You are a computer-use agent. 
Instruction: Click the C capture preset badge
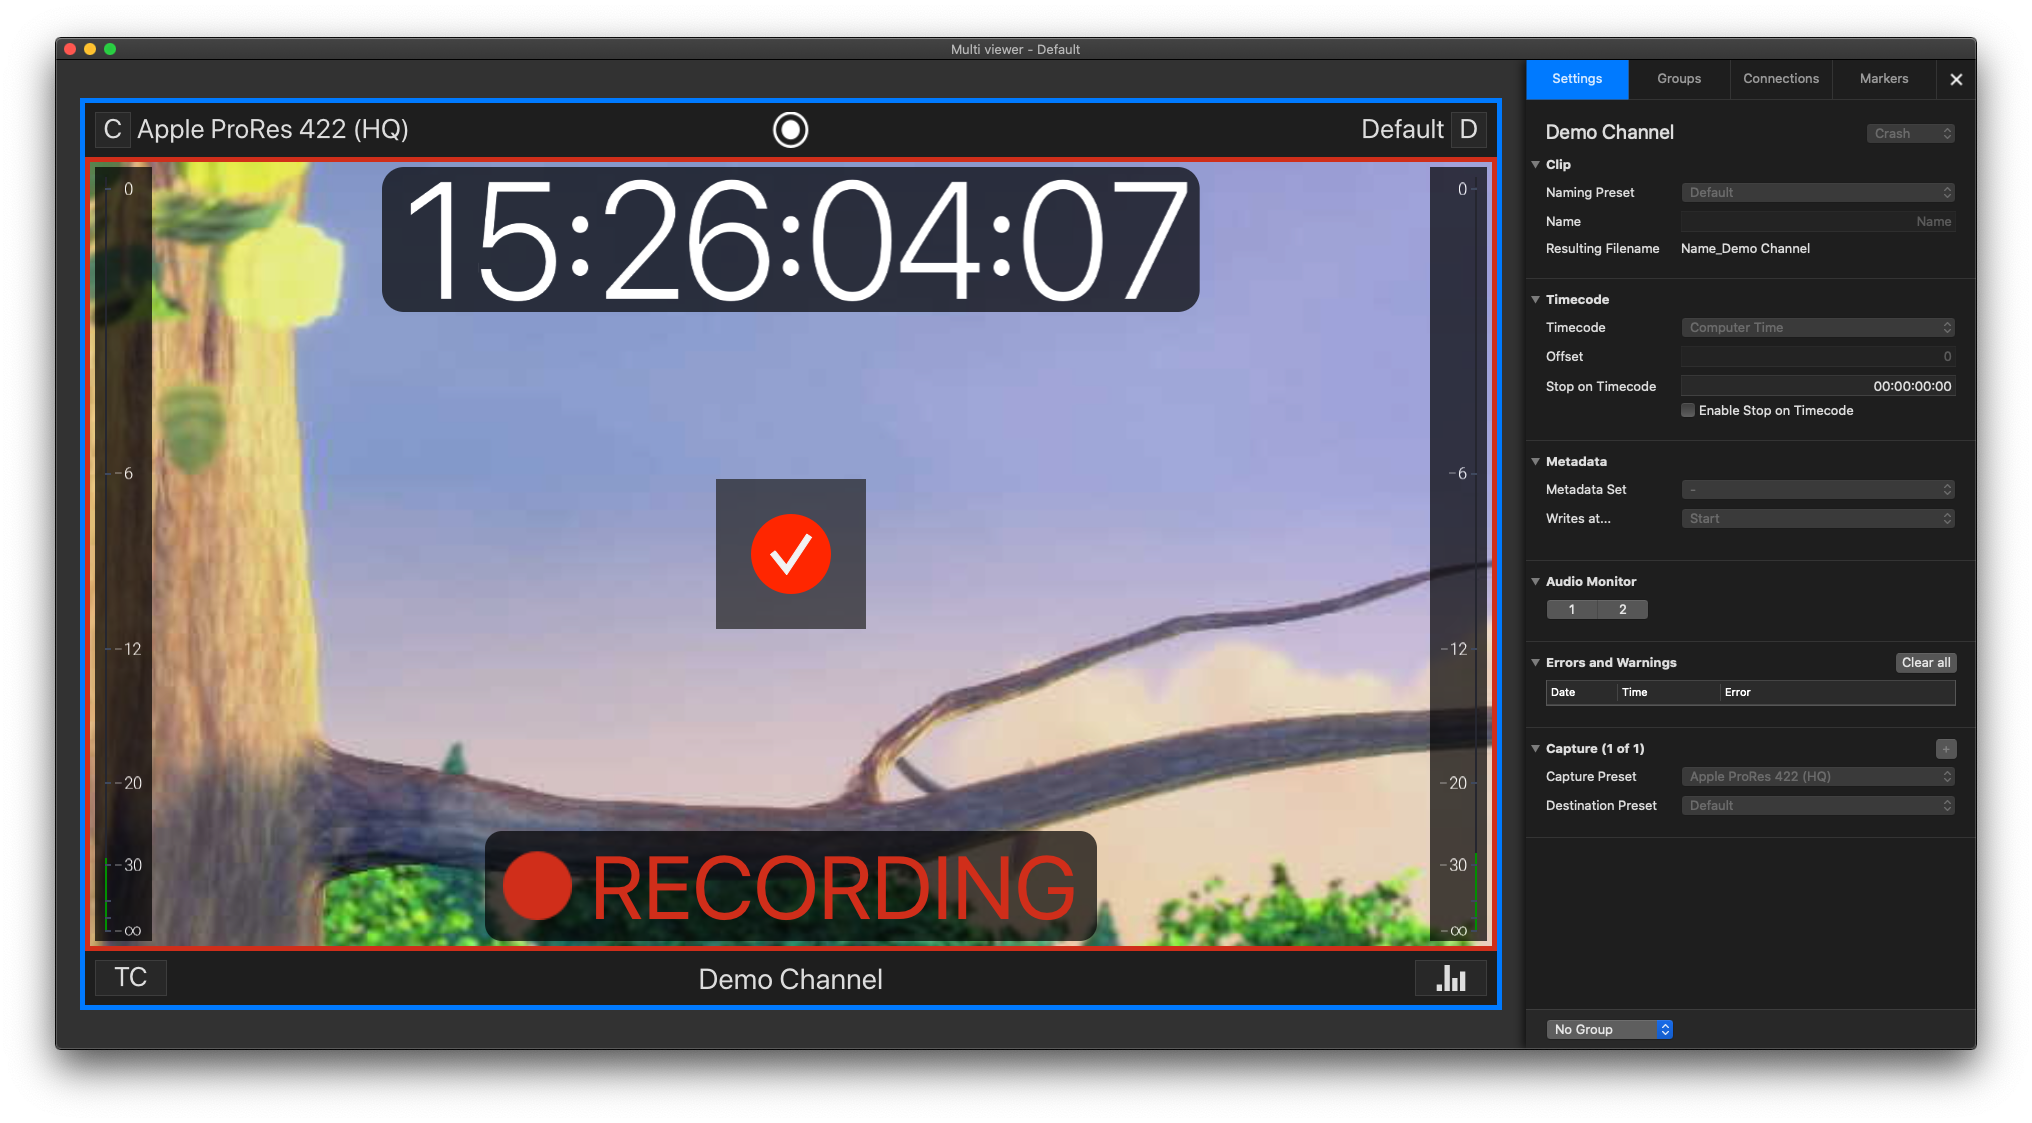pos(112,130)
